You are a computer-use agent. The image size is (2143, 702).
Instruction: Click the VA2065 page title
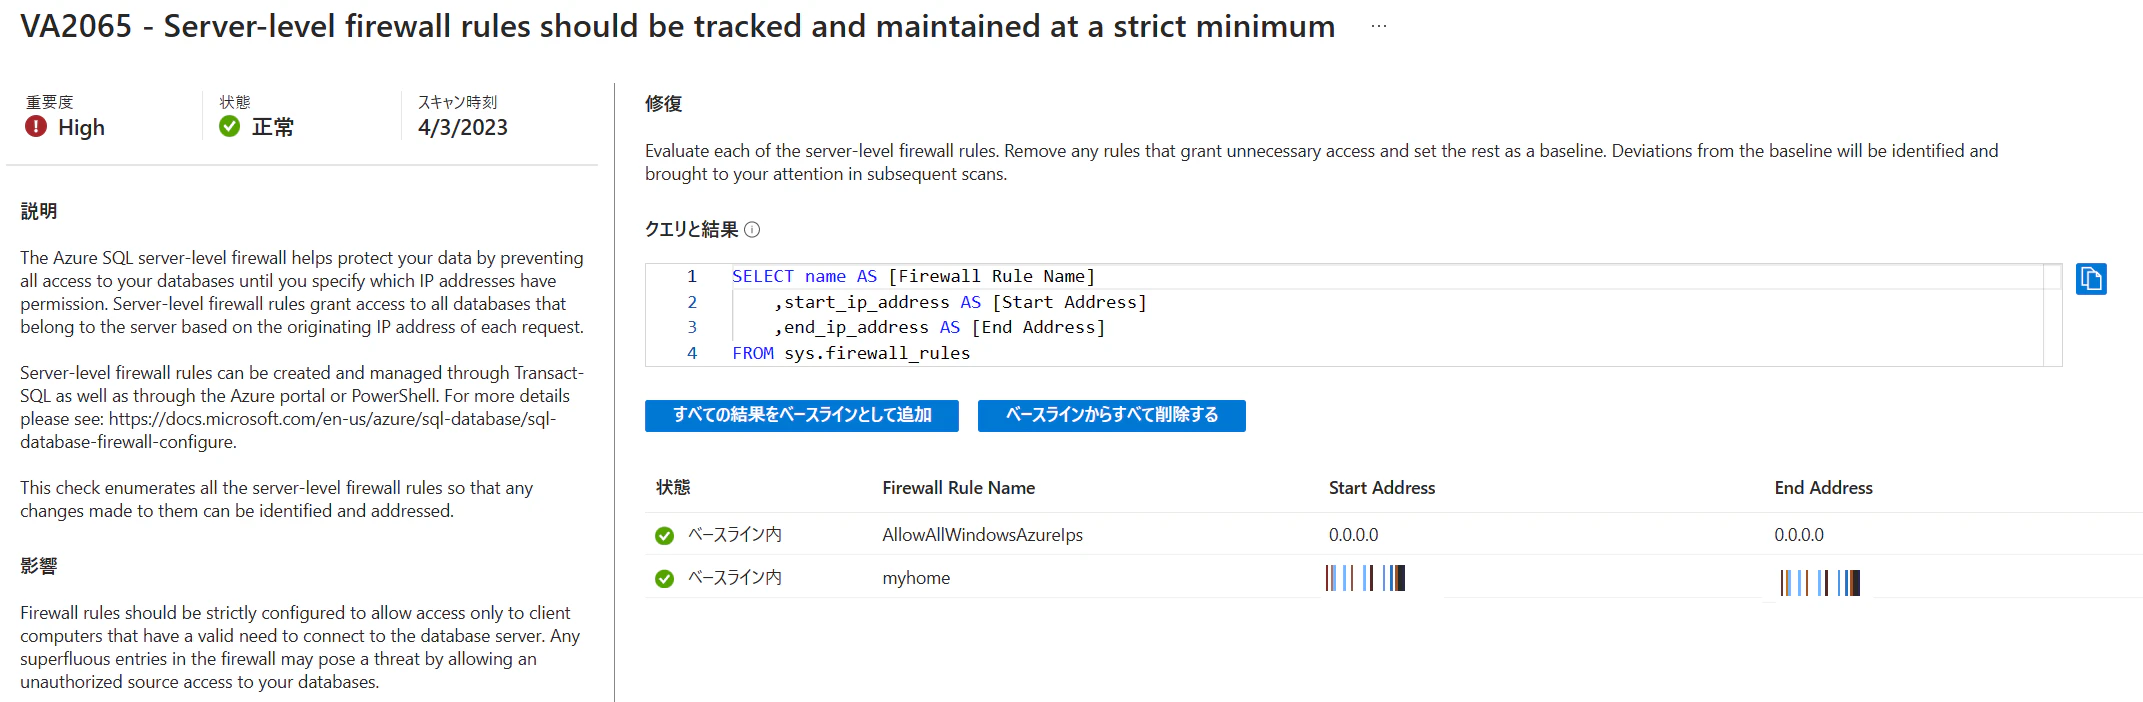[678, 26]
